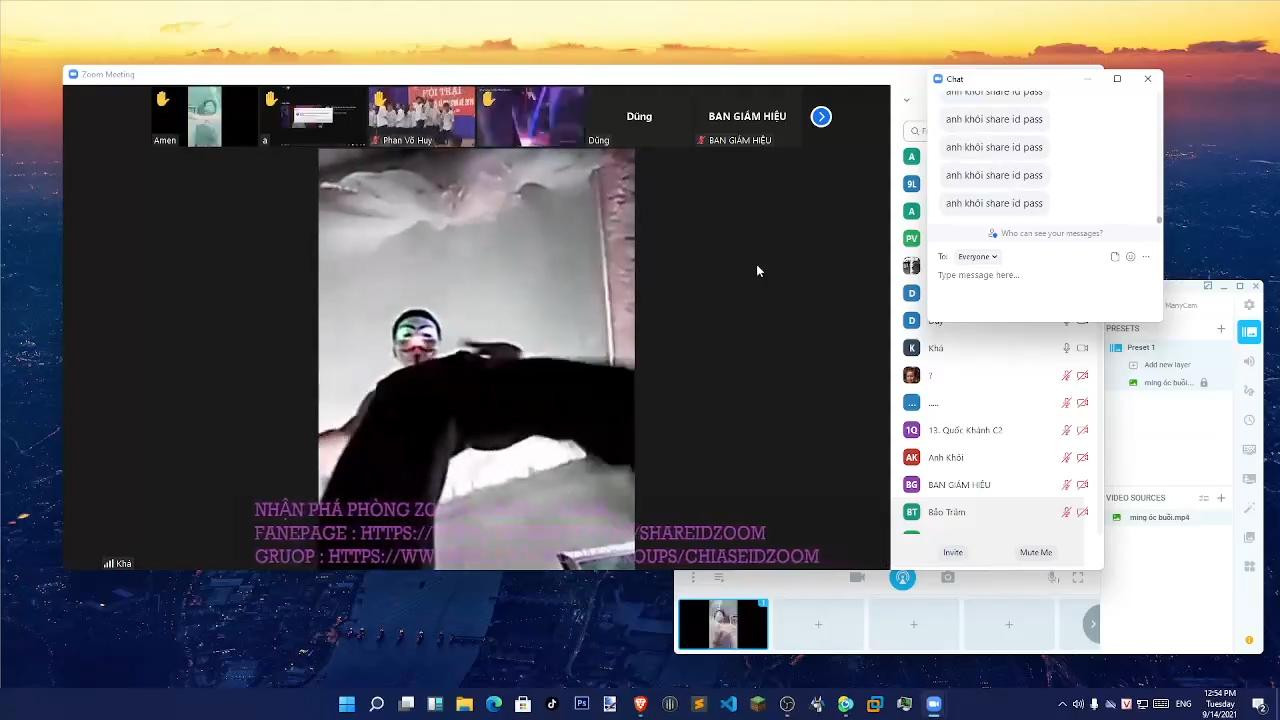Select the ManyCam presets panel icon

pos(1249,331)
